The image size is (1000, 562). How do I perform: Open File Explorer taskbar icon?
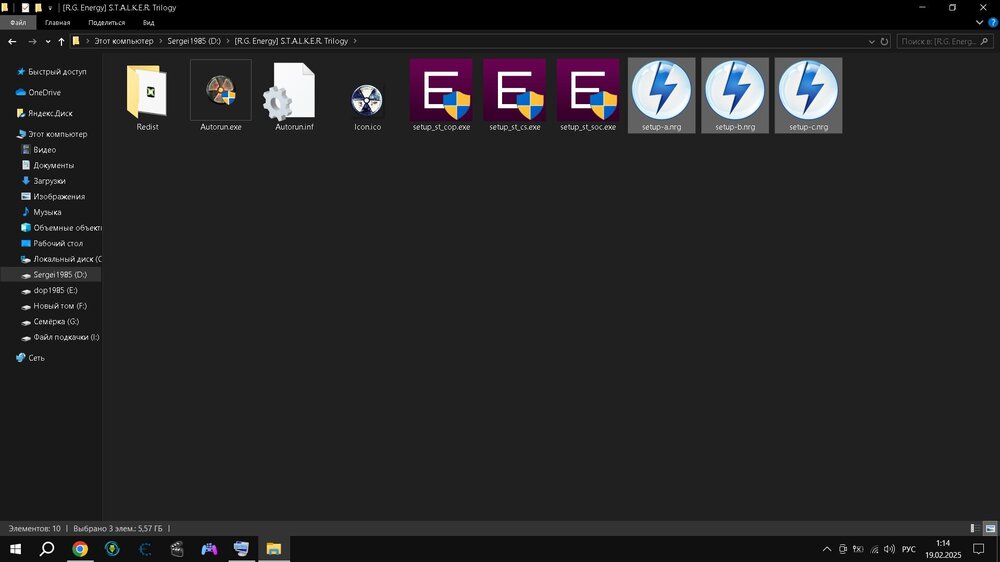[x=274, y=549]
